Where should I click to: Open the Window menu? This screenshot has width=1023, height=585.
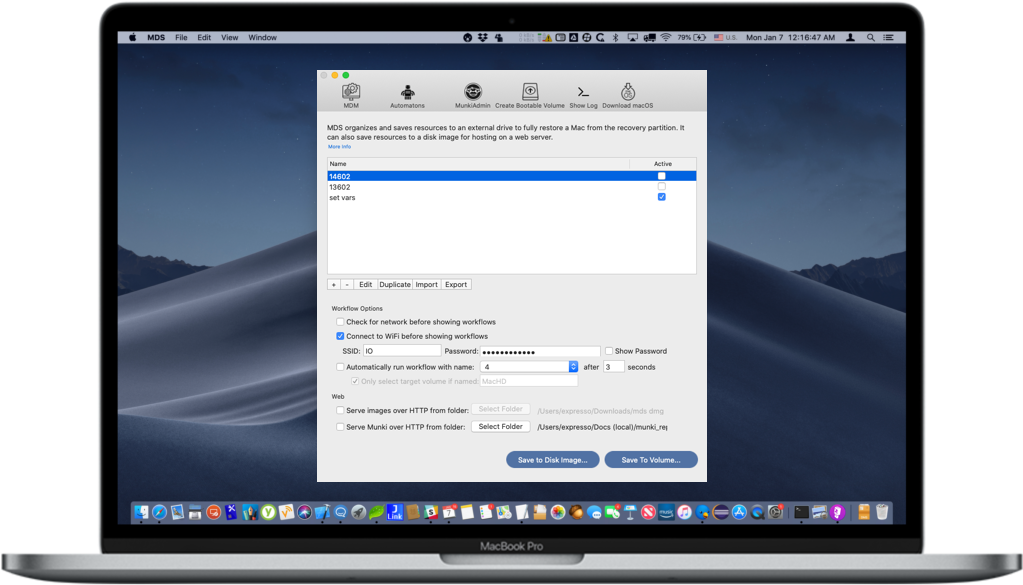pos(262,37)
